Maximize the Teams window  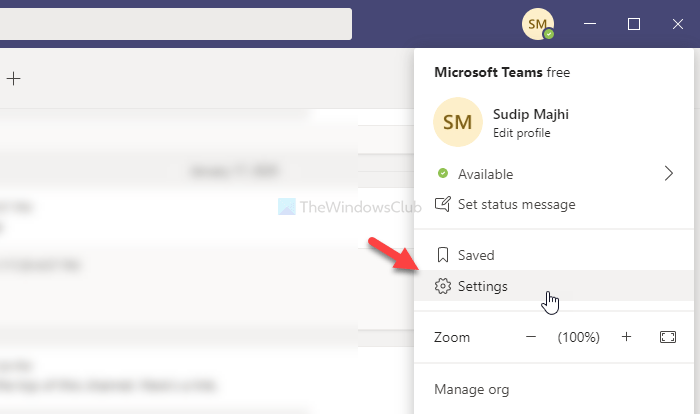(634, 24)
